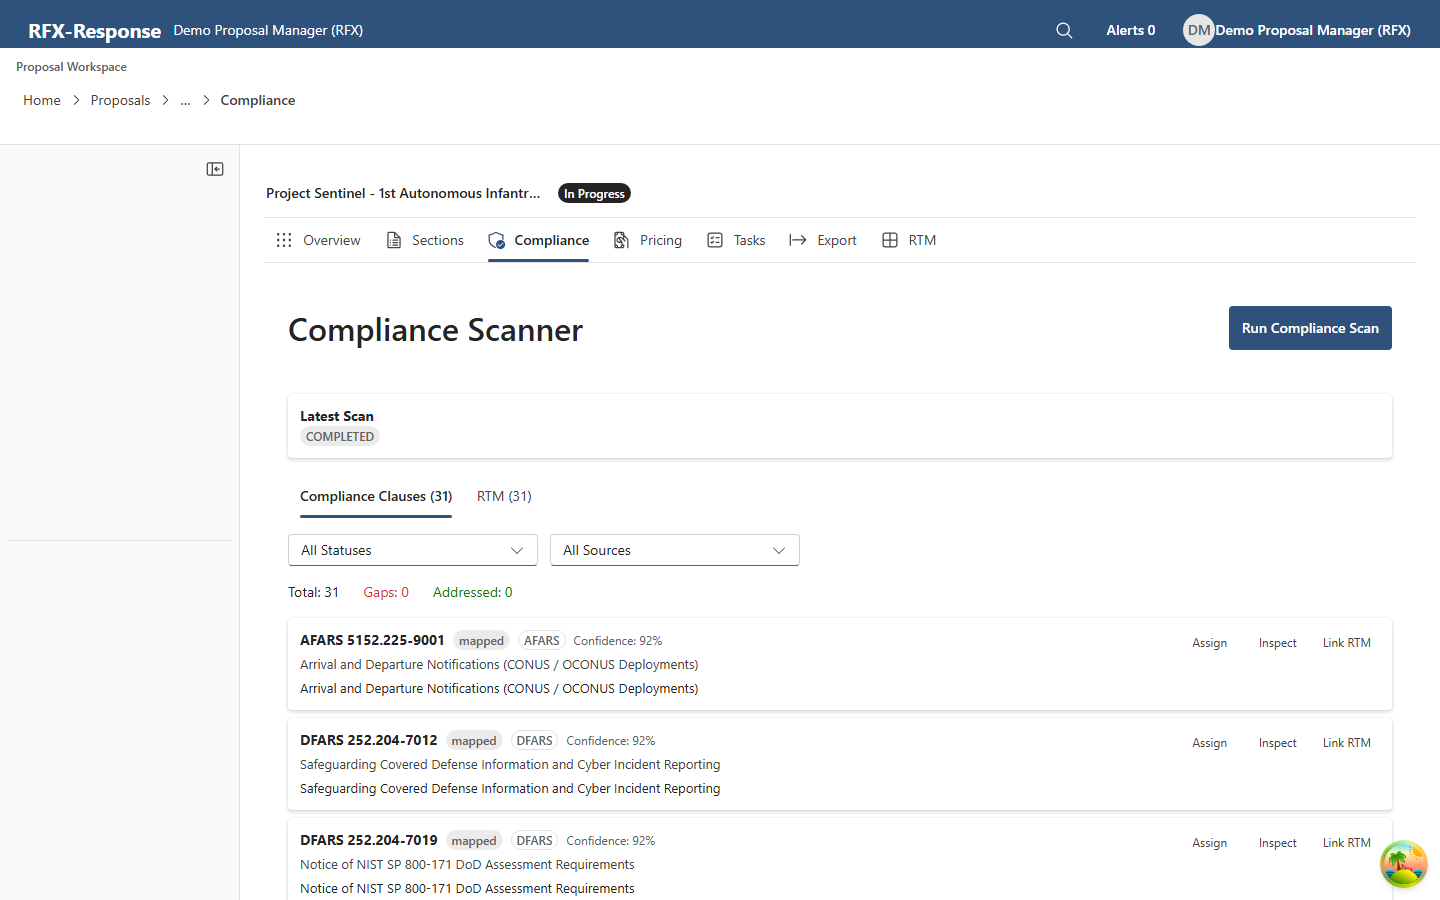Switch to the Tasks tab
Screen dimensions: 1440x900
point(736,240)
